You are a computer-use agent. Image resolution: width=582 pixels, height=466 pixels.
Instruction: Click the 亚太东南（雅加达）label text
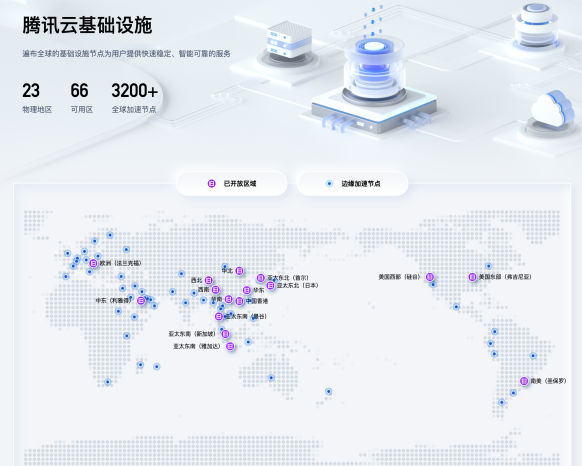click(197, 346)
